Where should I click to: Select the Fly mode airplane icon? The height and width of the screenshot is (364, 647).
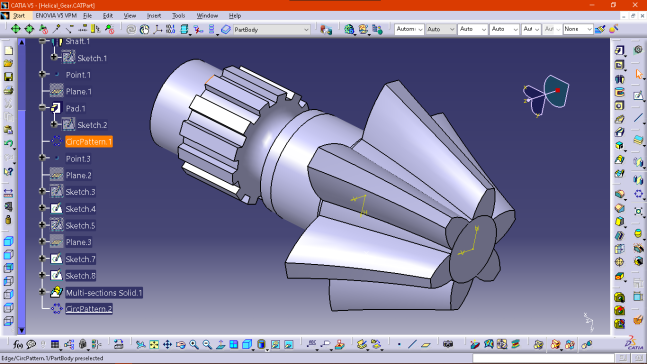[141, 344]
